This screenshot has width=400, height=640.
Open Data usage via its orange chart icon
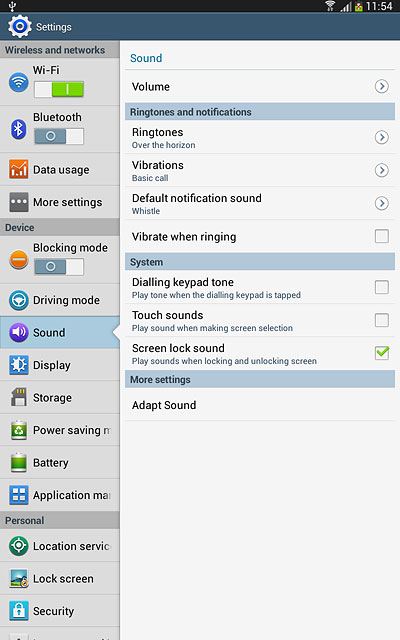tap(19, 169)
